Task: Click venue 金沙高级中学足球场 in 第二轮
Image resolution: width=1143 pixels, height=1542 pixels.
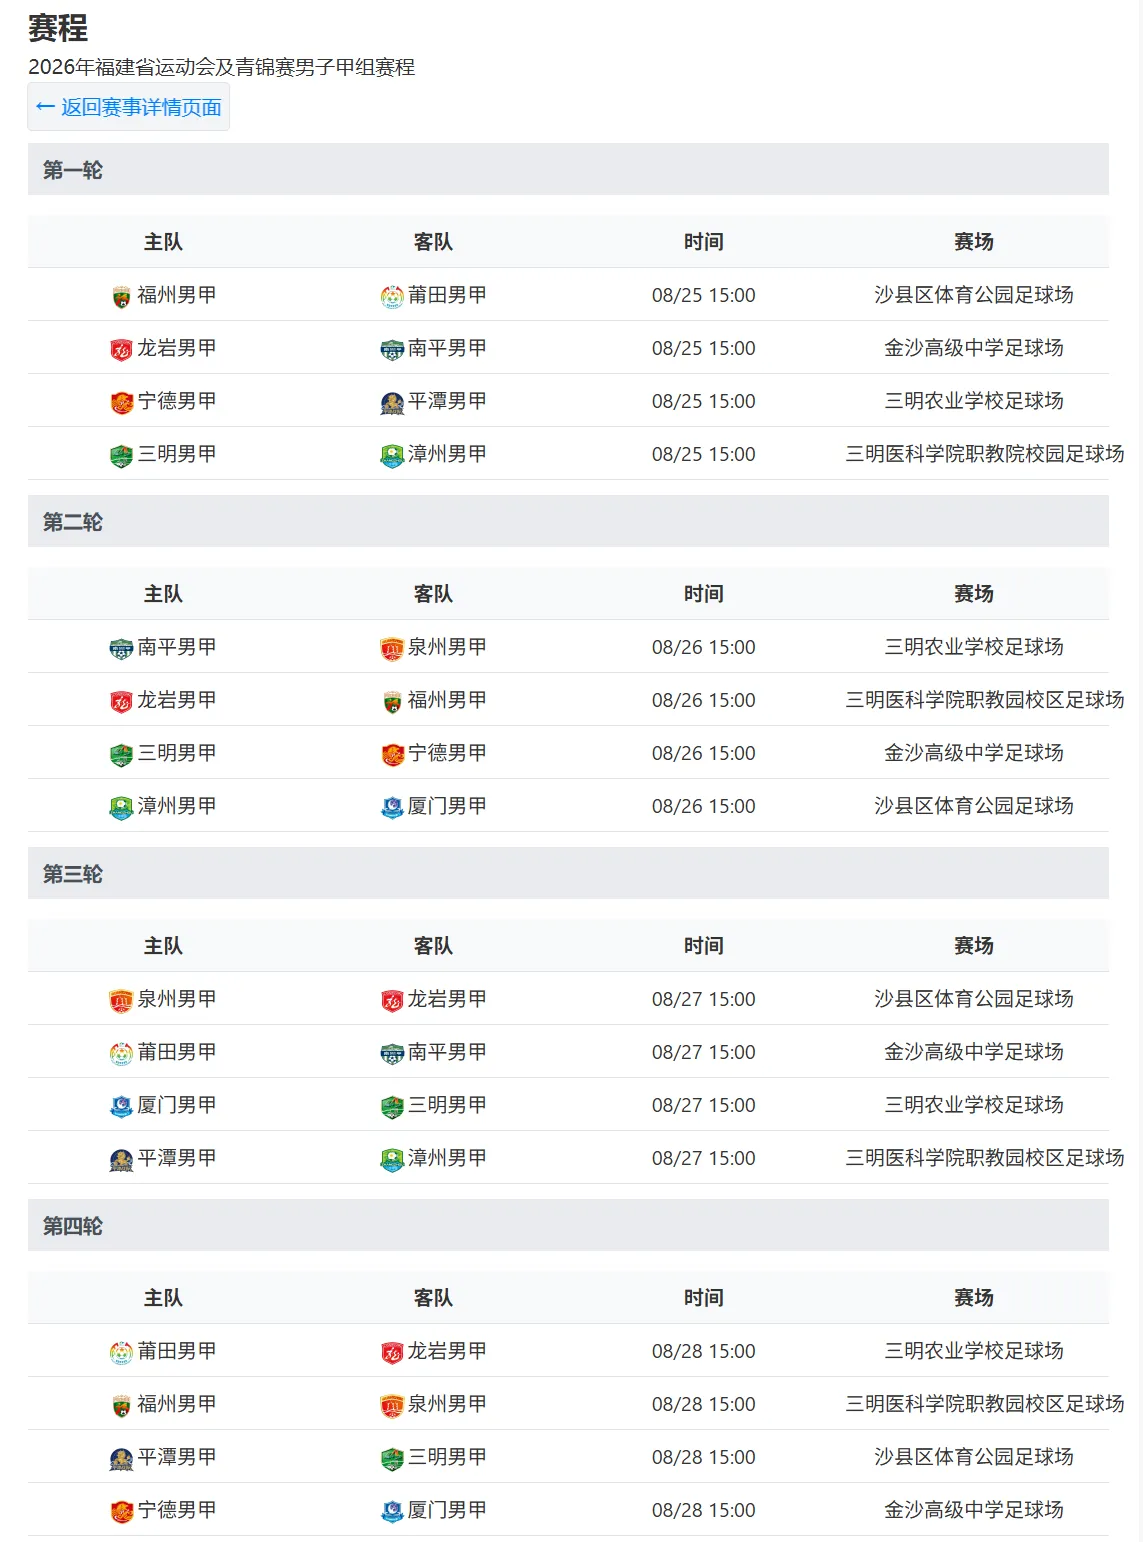Action: 974,752
